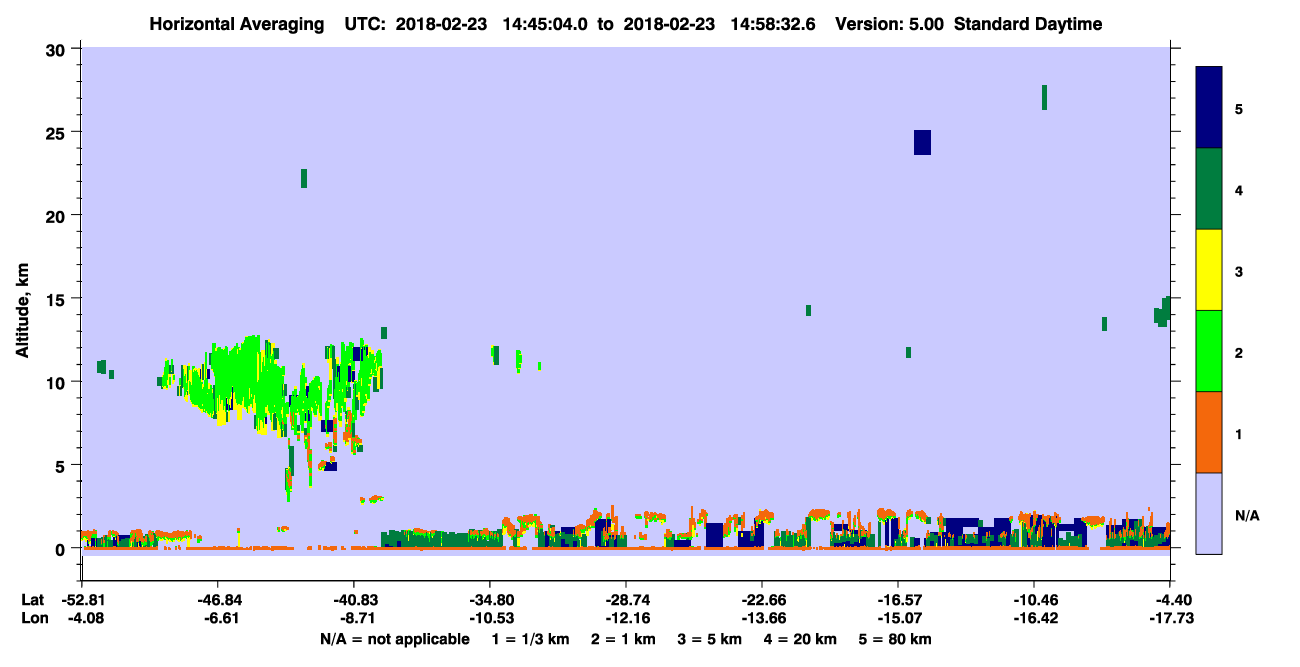
Task: Click the altitude tick label '15'
Action: coord(58,299)
